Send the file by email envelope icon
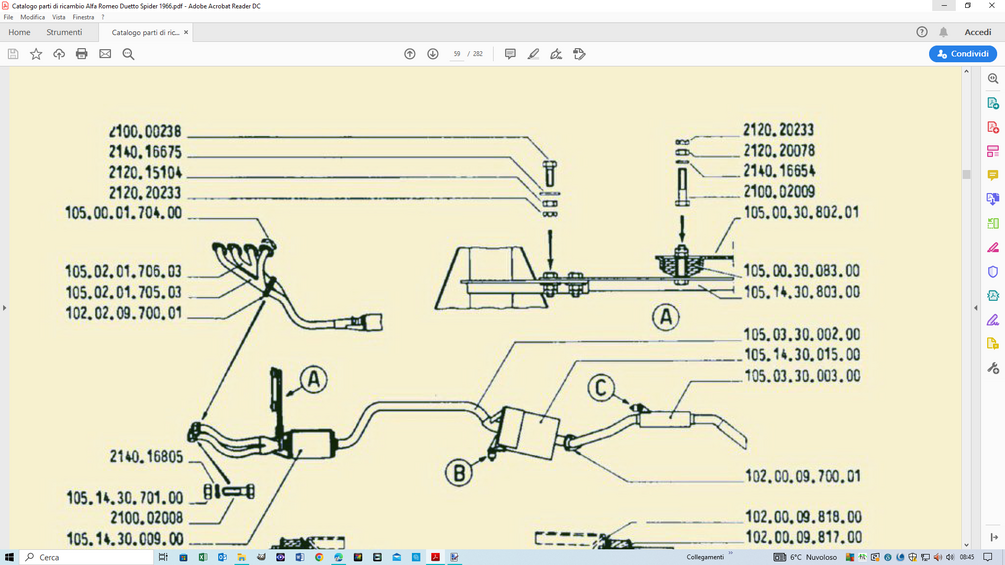Viewport: 1005px width, 565px height. pyautogui.click(x=105, y=54)
